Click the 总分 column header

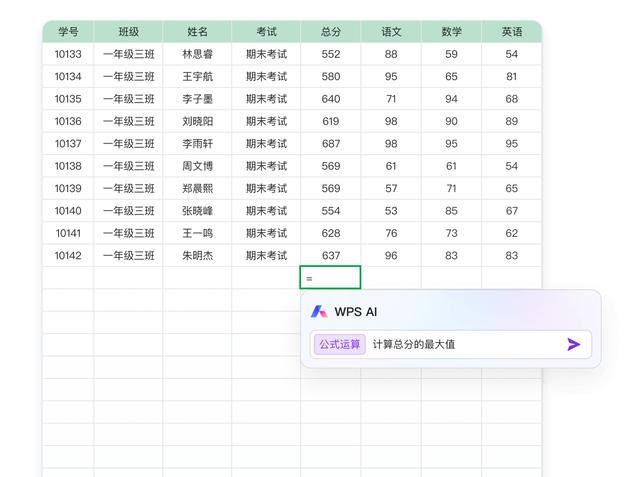tap(331, 32)
